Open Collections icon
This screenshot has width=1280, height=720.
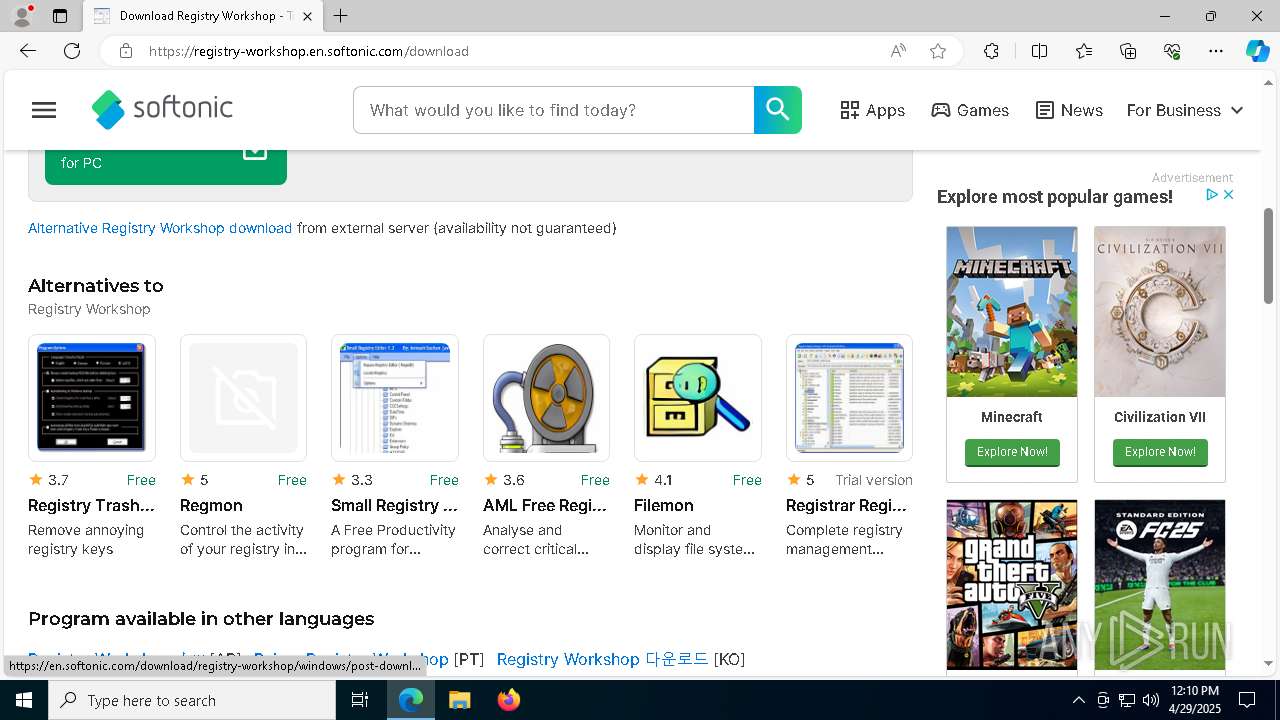click(x=1128, y=51)
